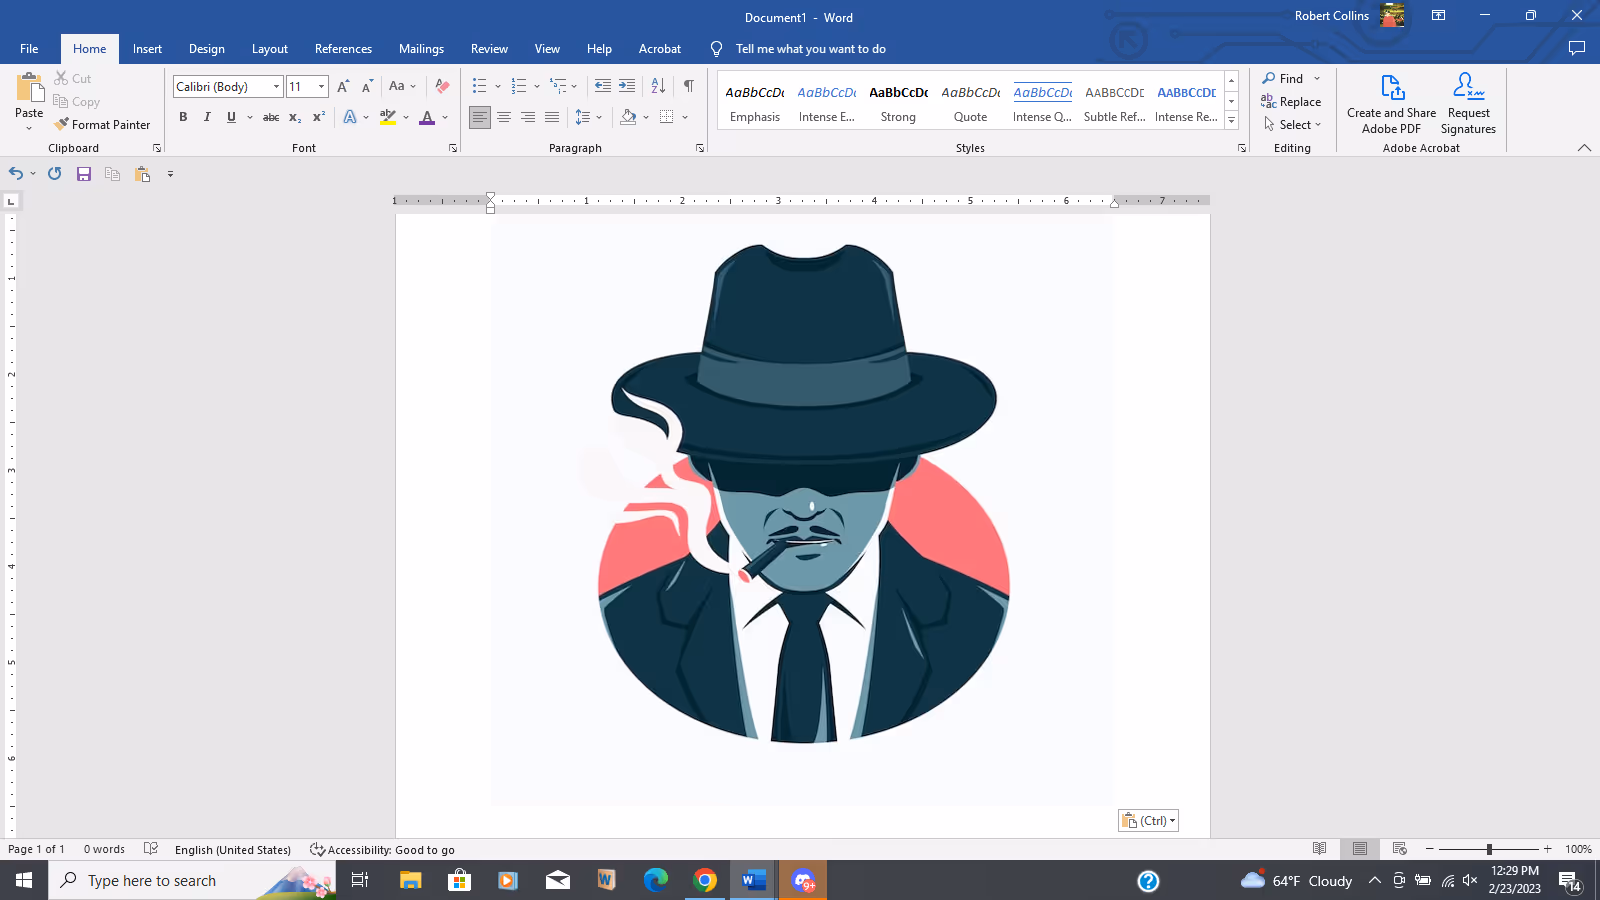The width and height of the screenshot is (1600, 900).
Task: Toggle Bold formatting
Action: click(183, 118)
